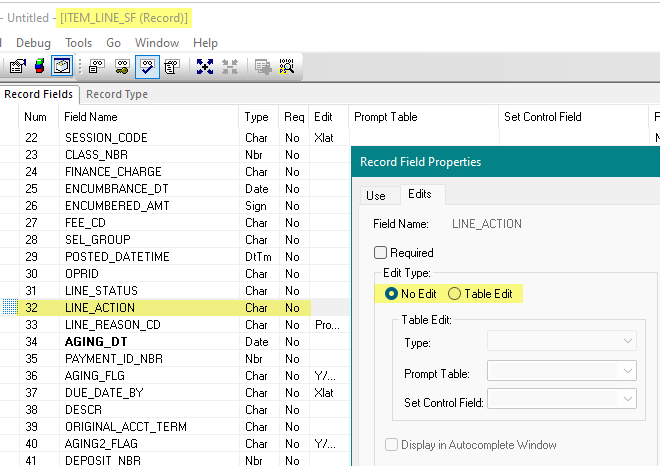
Task: Expand the Prompt Table dropdown
Action: pyautogui.click(x=561, y=371)
